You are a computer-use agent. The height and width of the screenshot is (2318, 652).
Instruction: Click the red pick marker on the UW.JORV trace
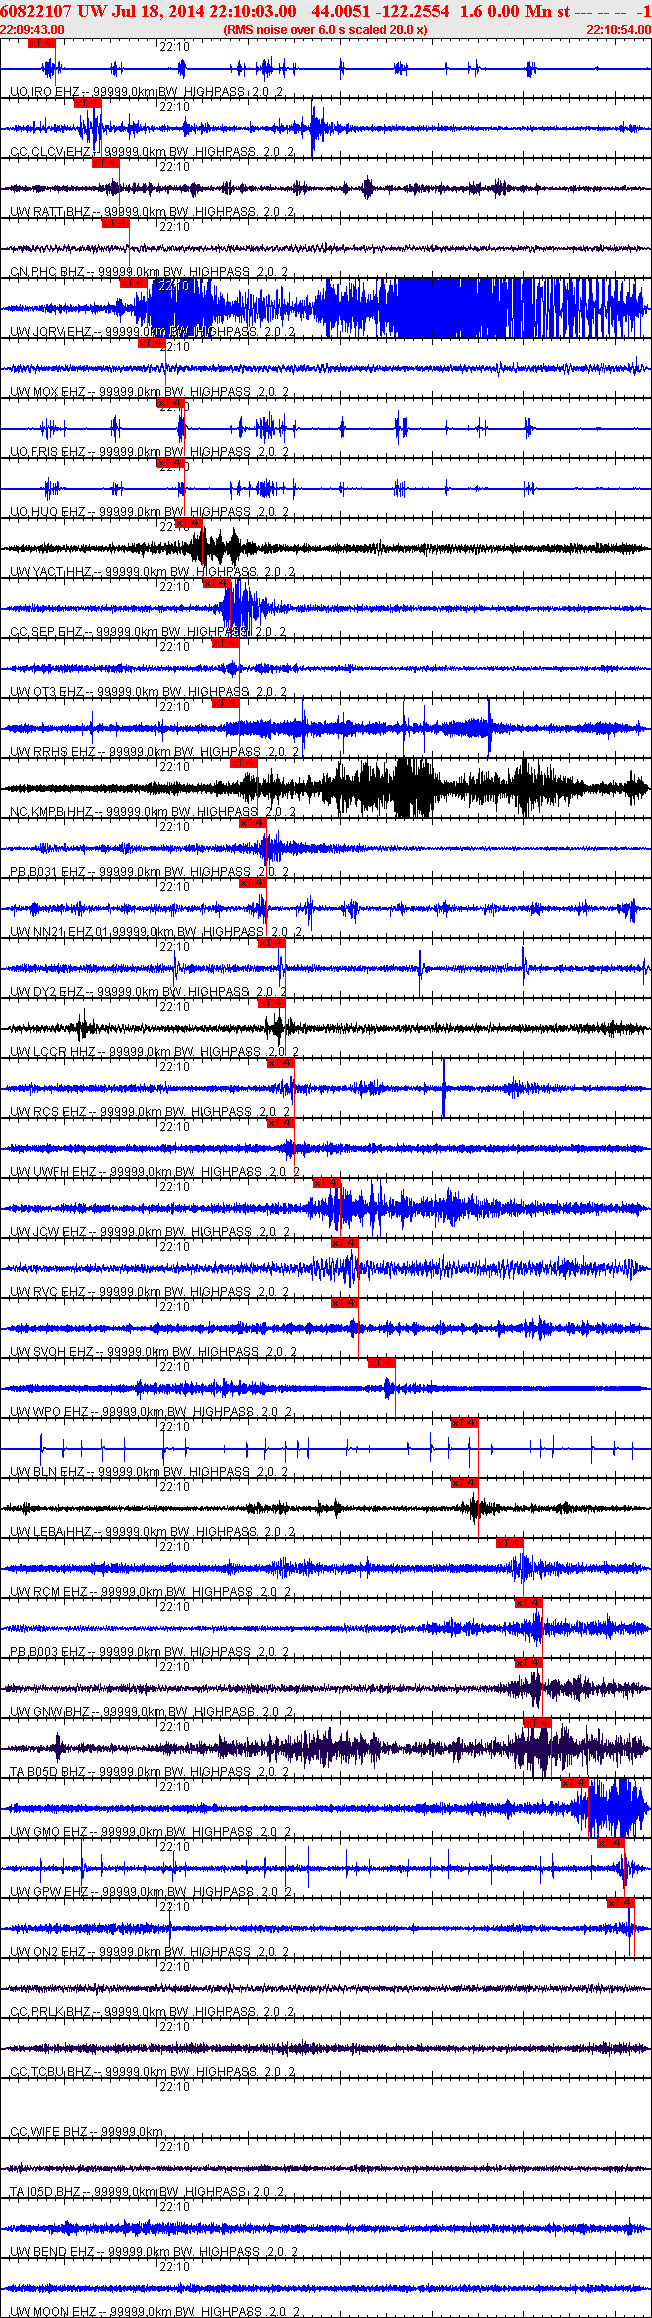tap(133, 283)
